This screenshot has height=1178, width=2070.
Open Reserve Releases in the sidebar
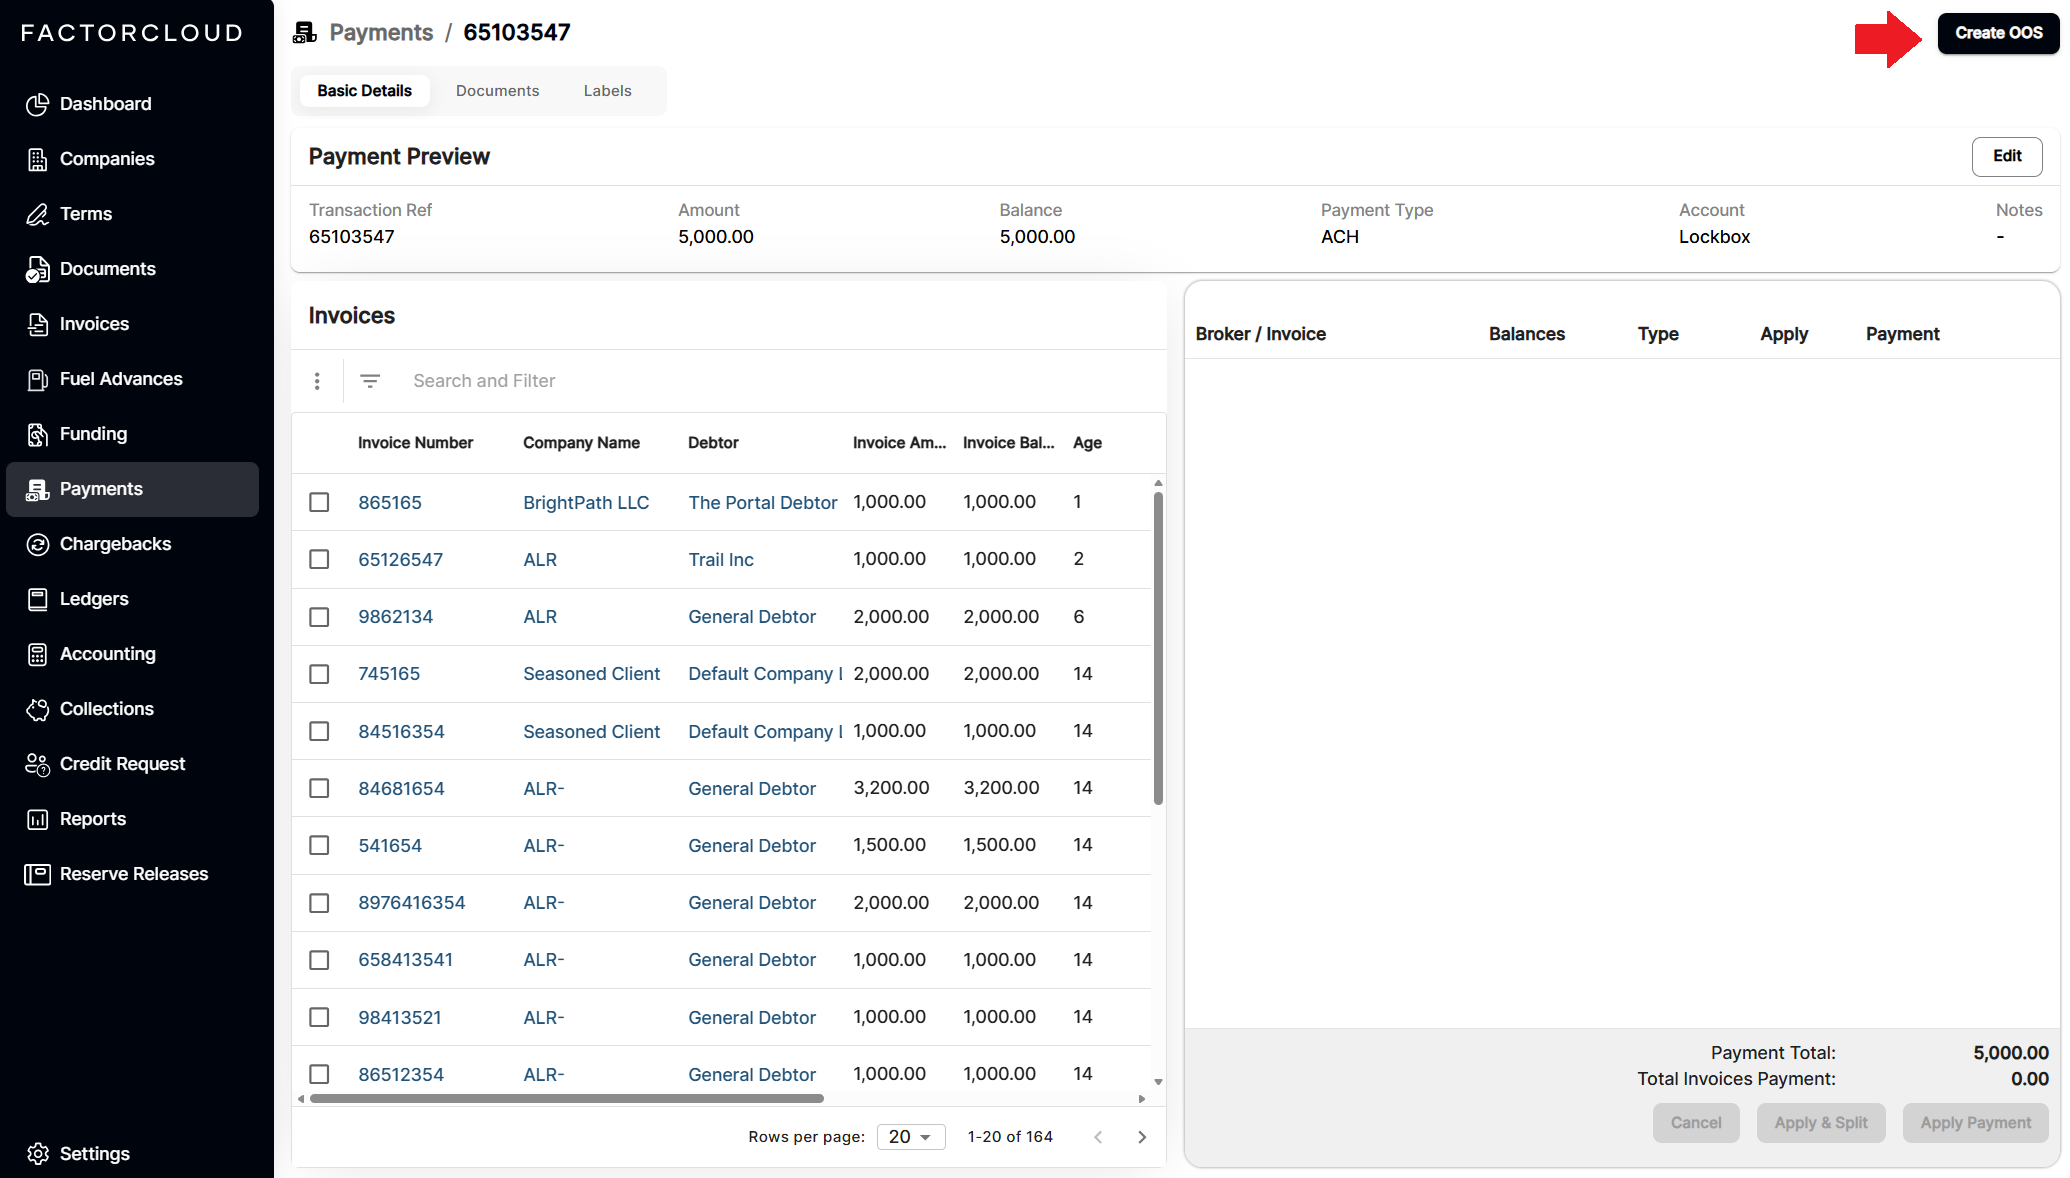click(x=134, y=874)
